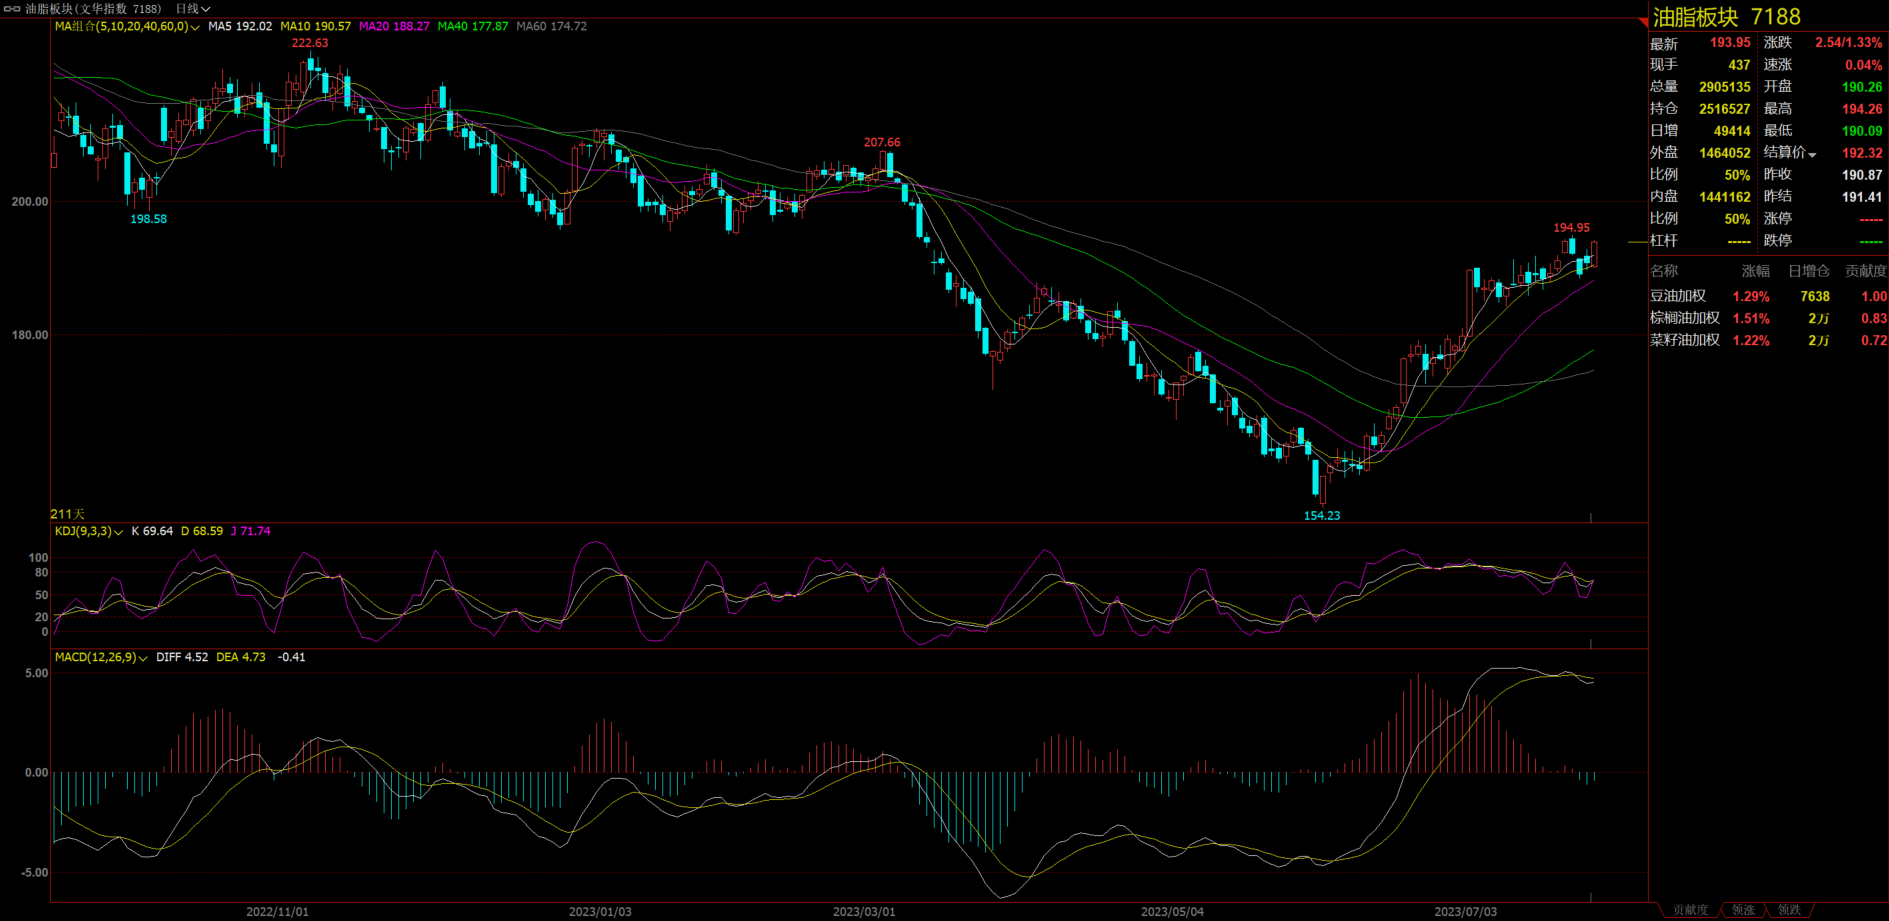Select the 棕榈油加权 row
Image resolution: width=1889 pixels, height=921 pixels.
click(x=1684, y=319)
